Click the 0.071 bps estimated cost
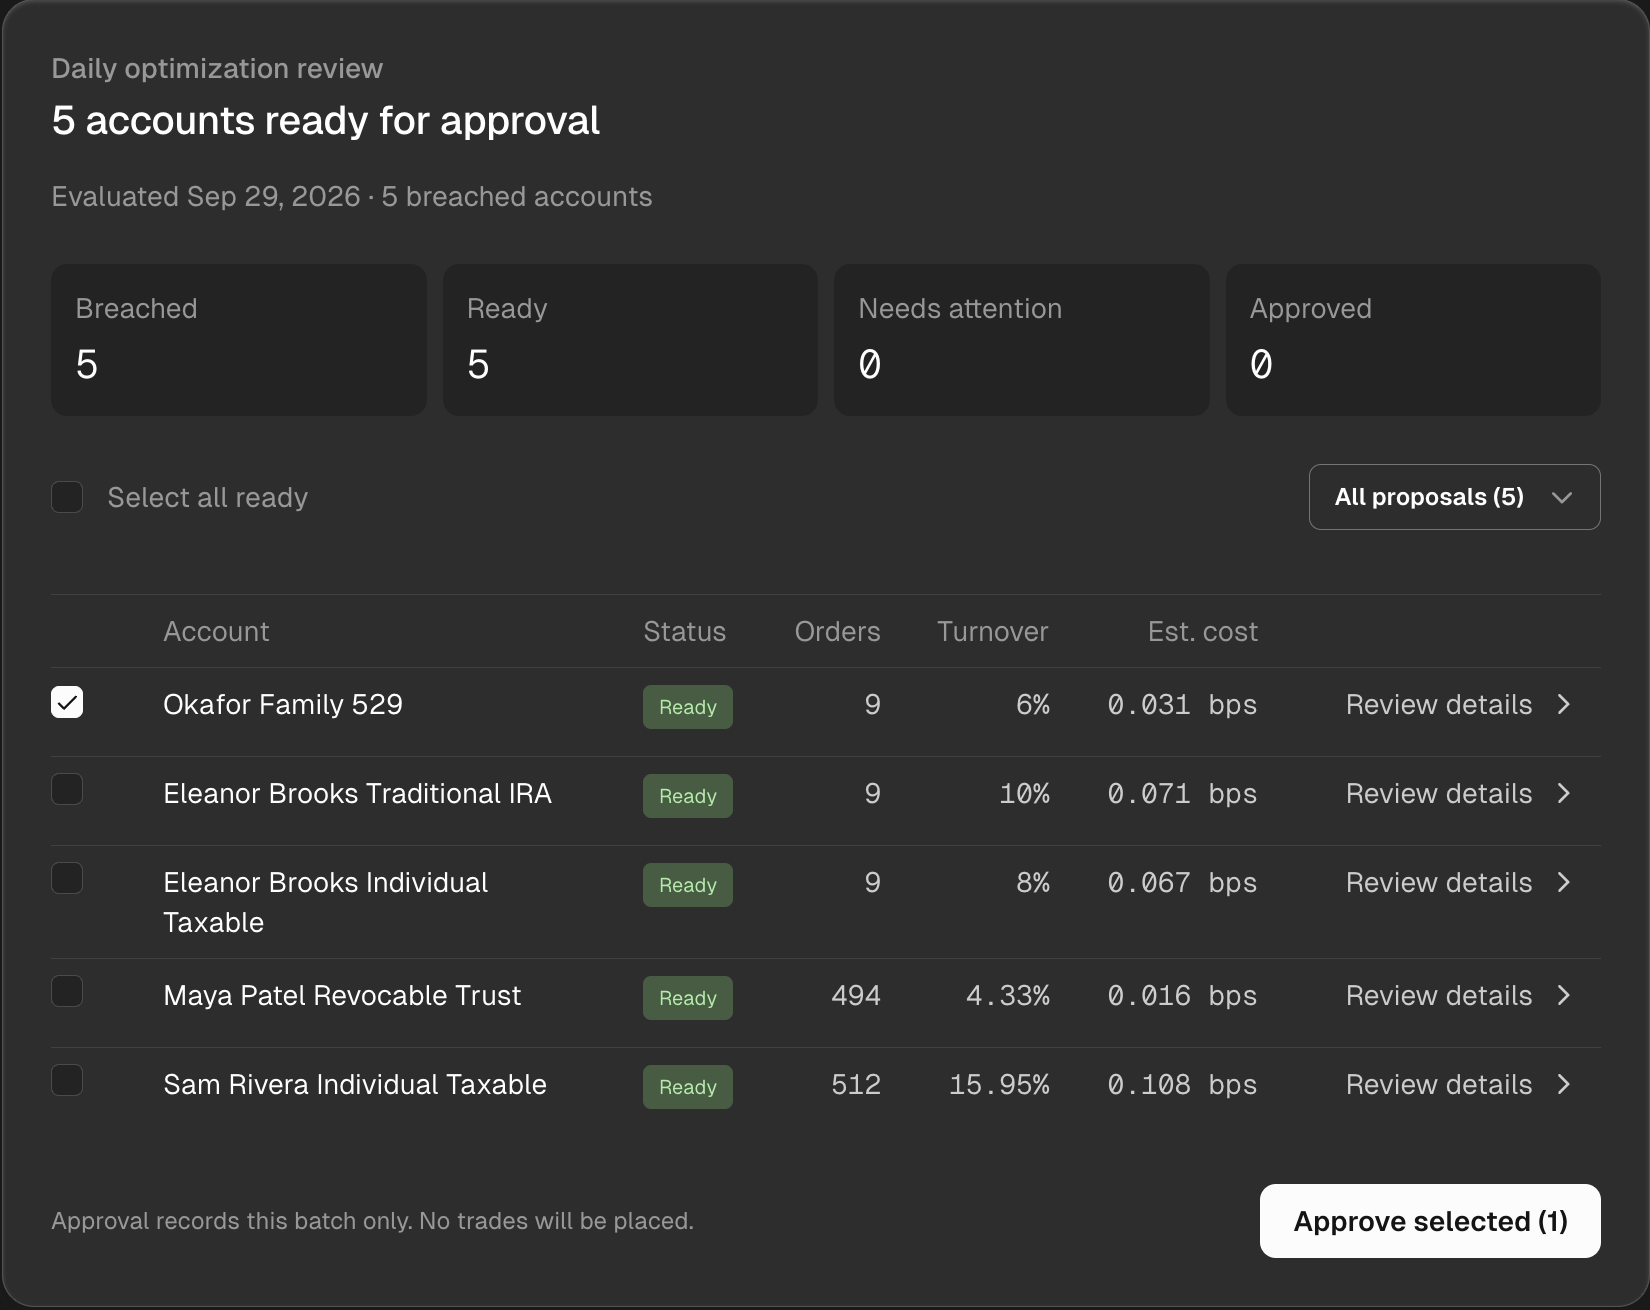1650x1310 pixels. (1182, 794)
